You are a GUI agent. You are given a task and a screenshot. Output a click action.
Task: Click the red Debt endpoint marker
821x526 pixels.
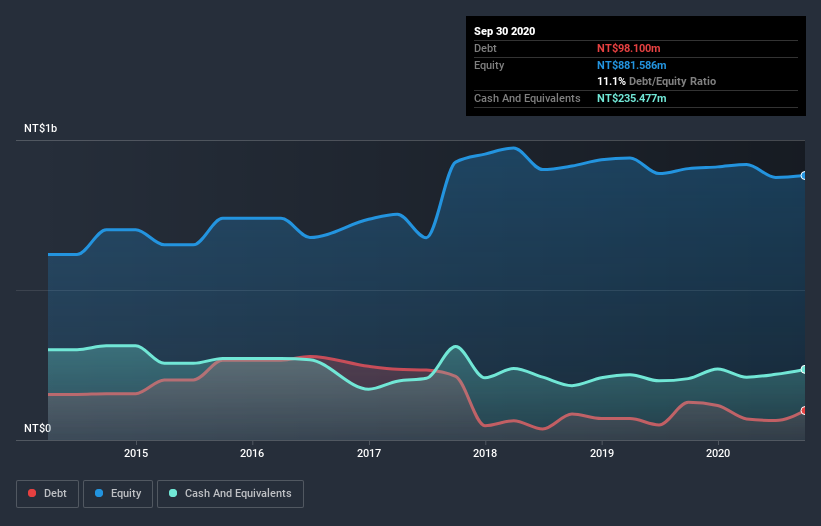pos(804,411)
